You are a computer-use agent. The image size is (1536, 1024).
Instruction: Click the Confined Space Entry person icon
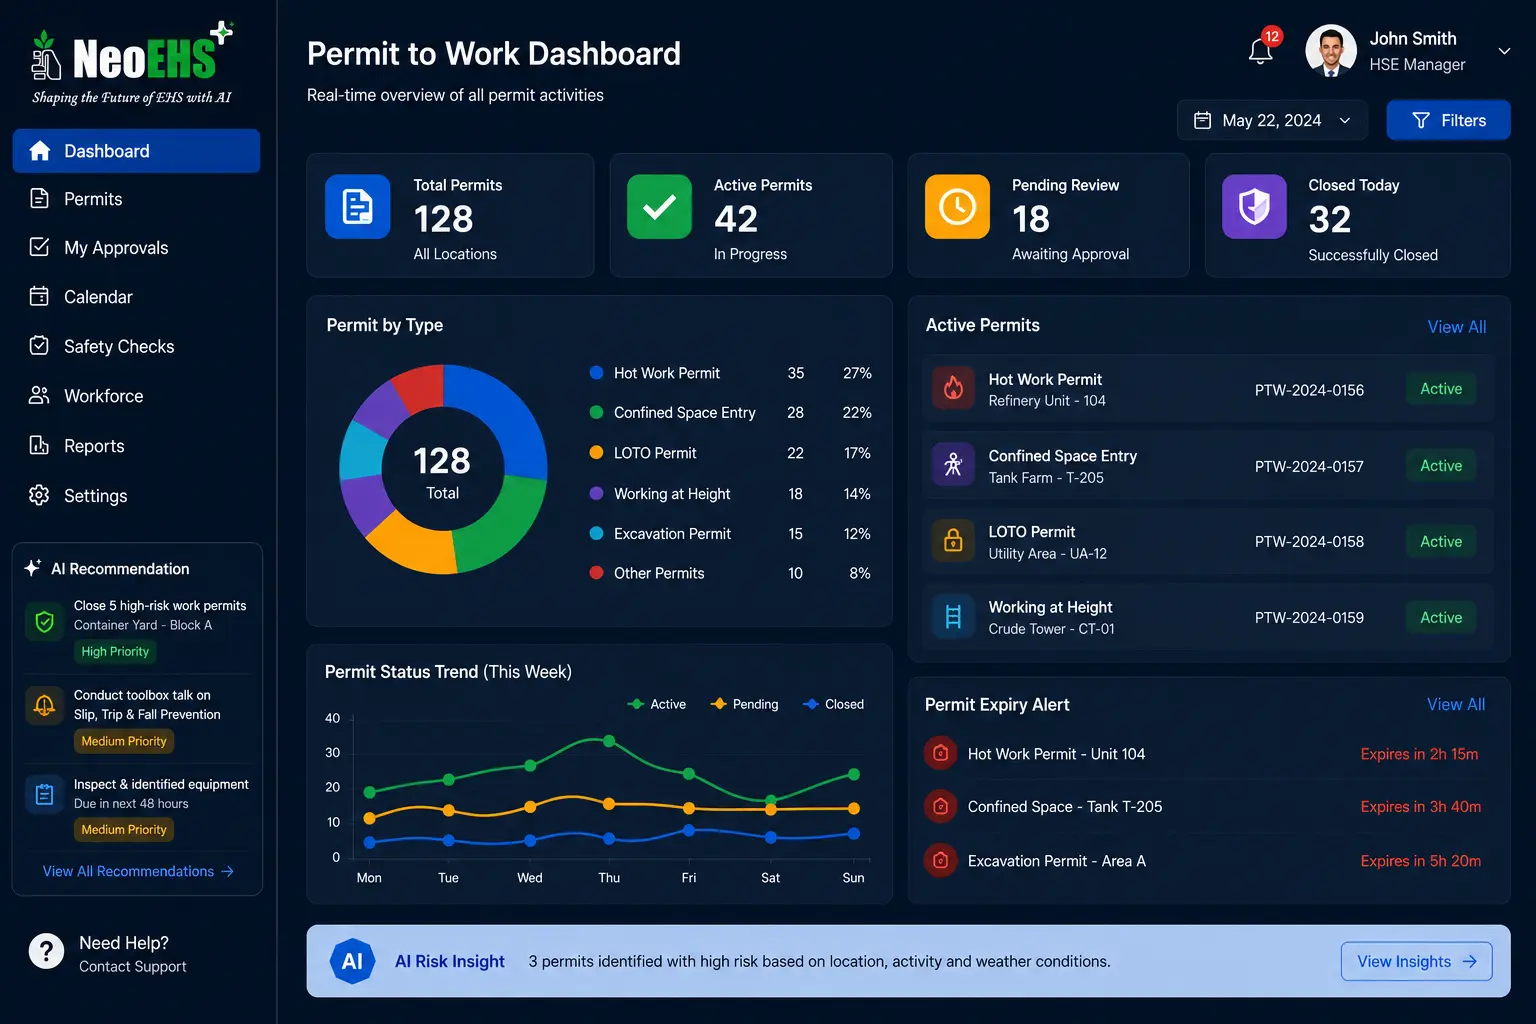(x=953, y=464)
